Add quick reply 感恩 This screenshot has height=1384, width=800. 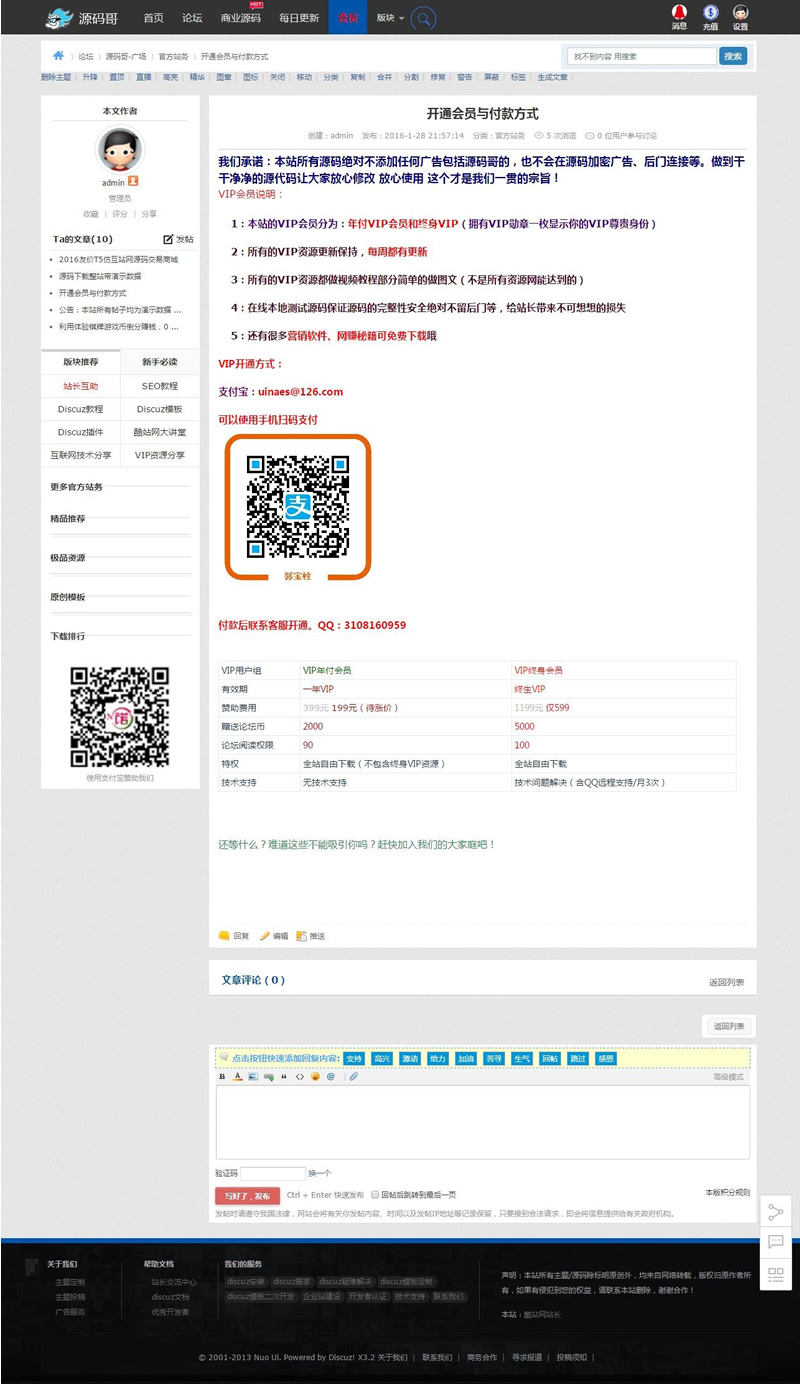tap(605, 1058)
